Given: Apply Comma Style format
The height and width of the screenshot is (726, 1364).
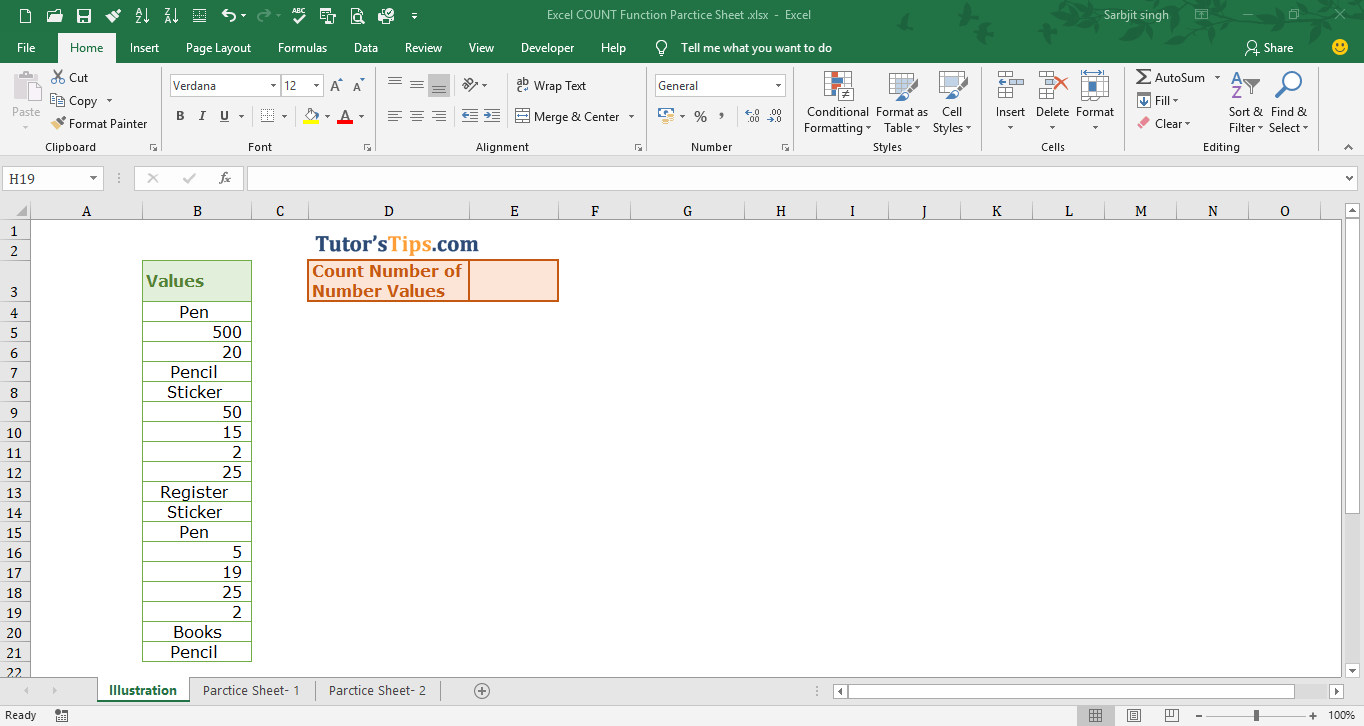Looking at the screenshot, I should point(722,116).
